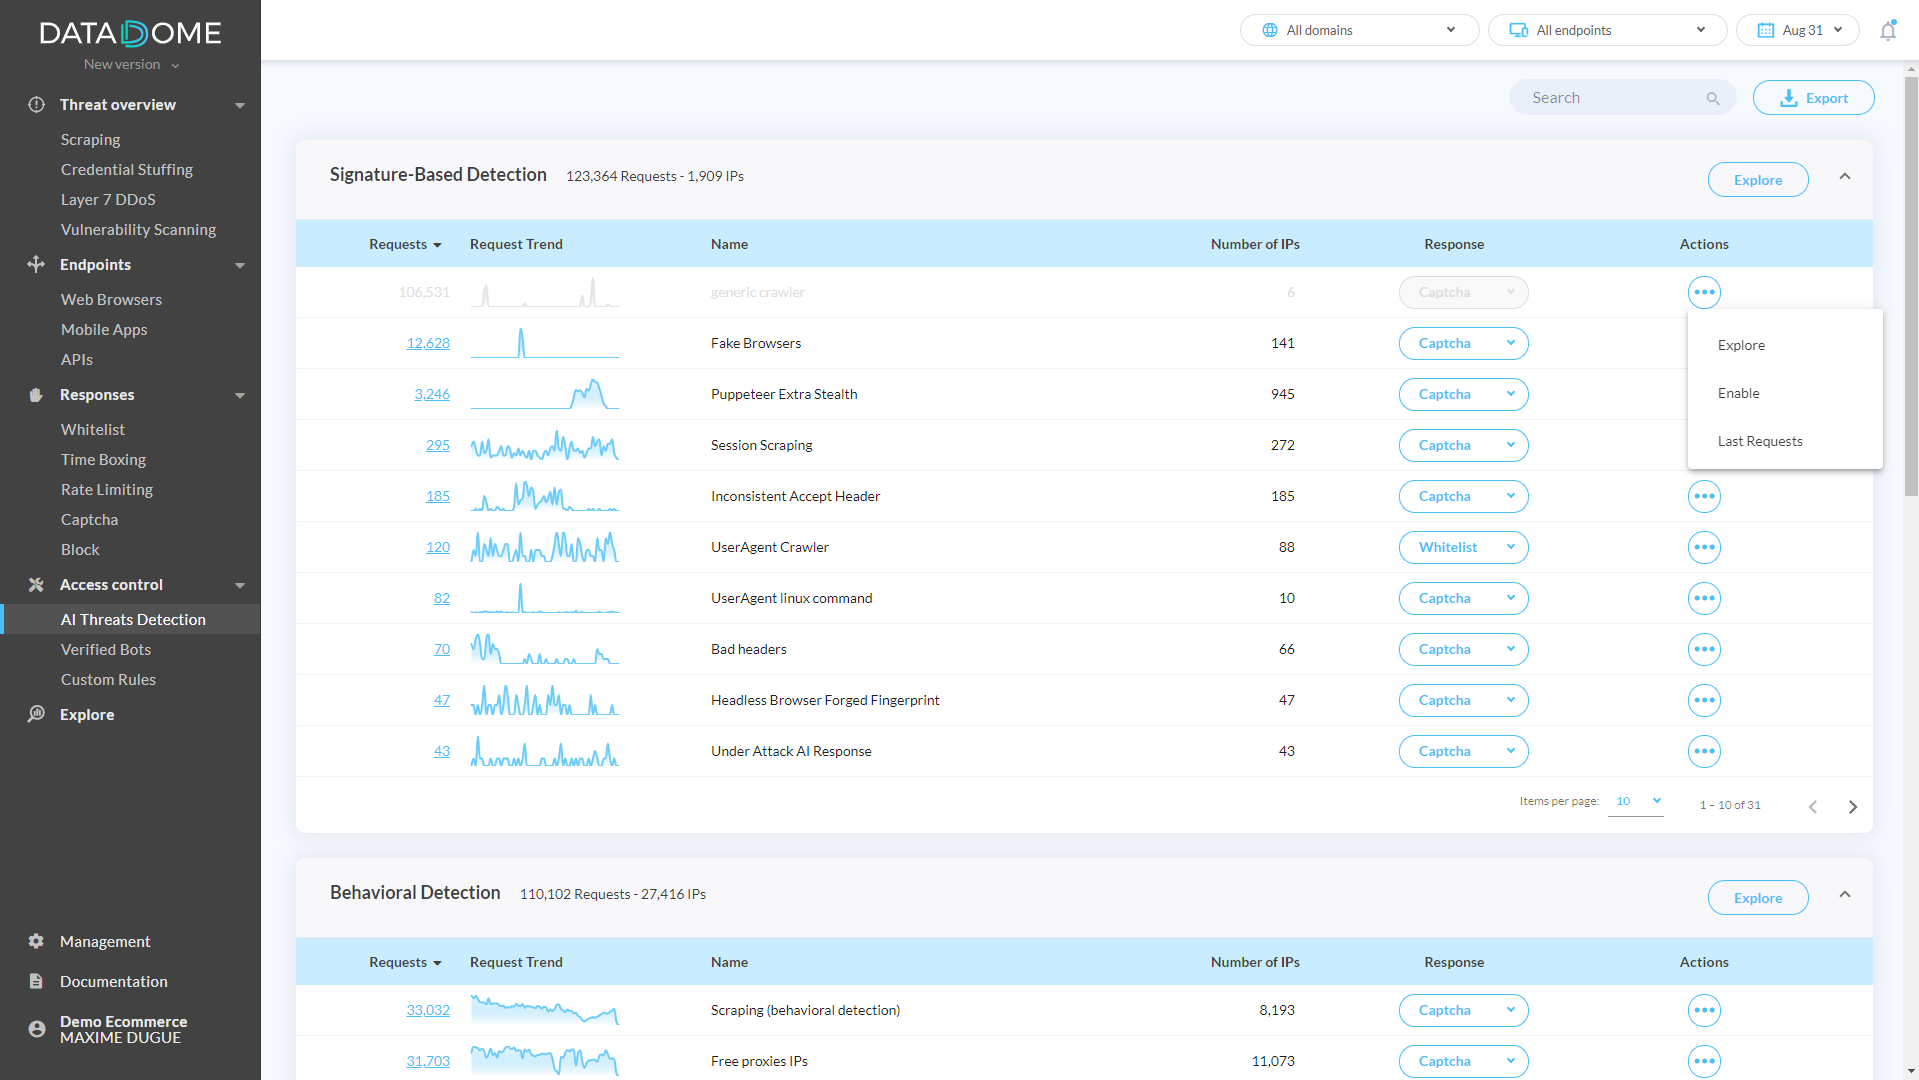This screenshot has height=1080, width=1919.
Task: Change response for Fake Browsers row
Action: (x=1463, y=343)
